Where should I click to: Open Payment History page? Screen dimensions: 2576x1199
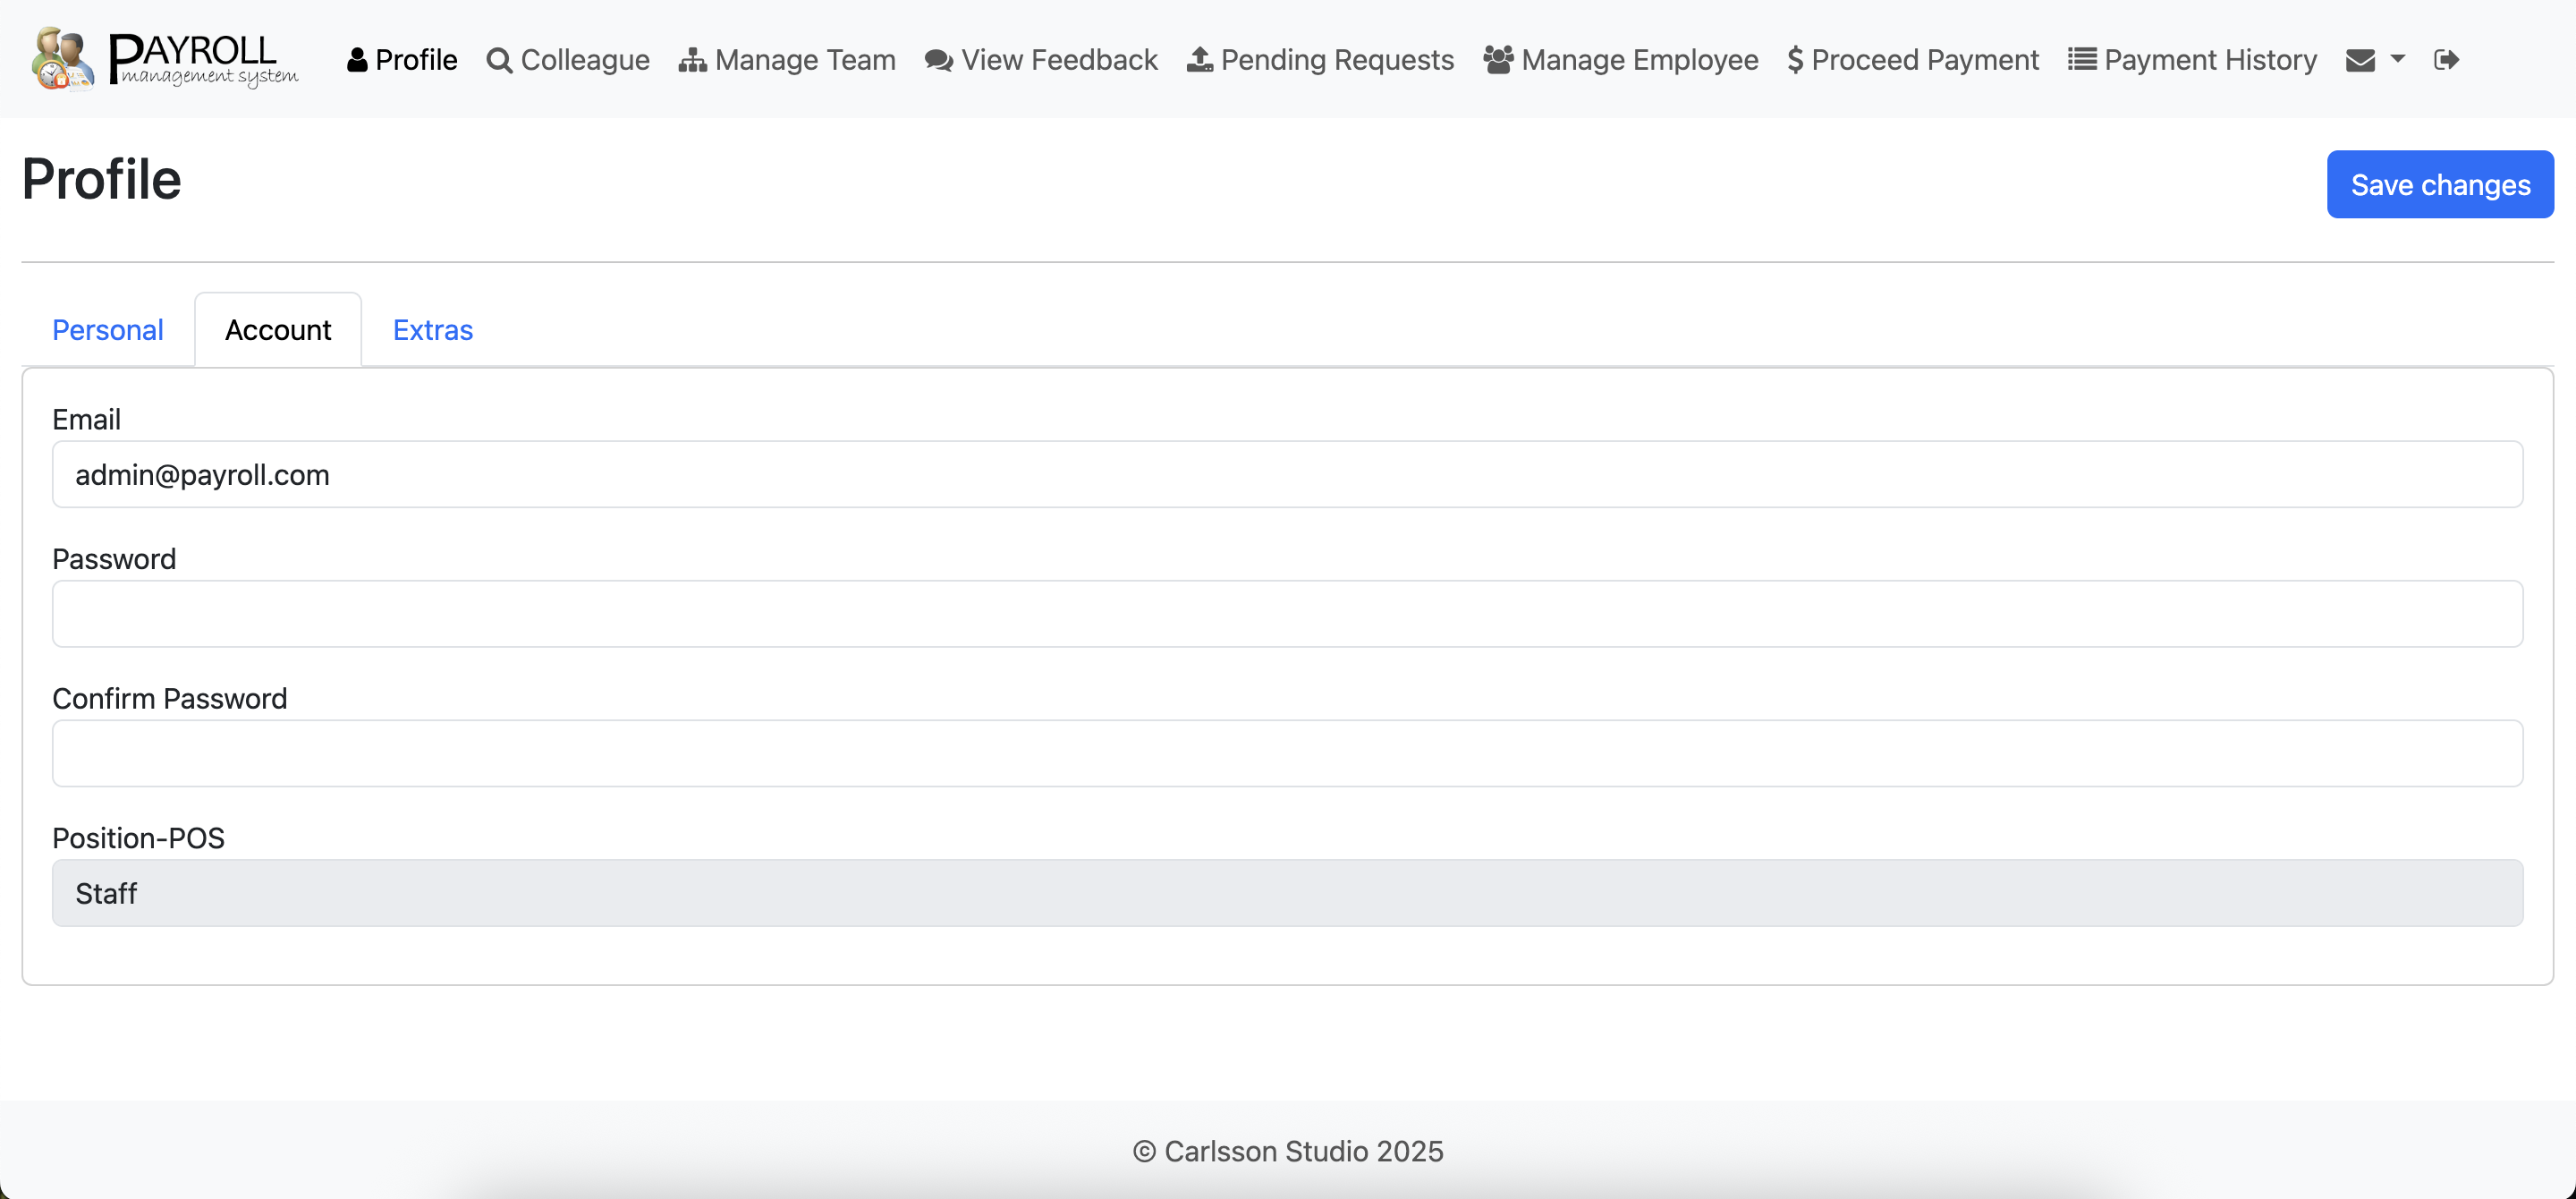click(x=2192, y=60)
